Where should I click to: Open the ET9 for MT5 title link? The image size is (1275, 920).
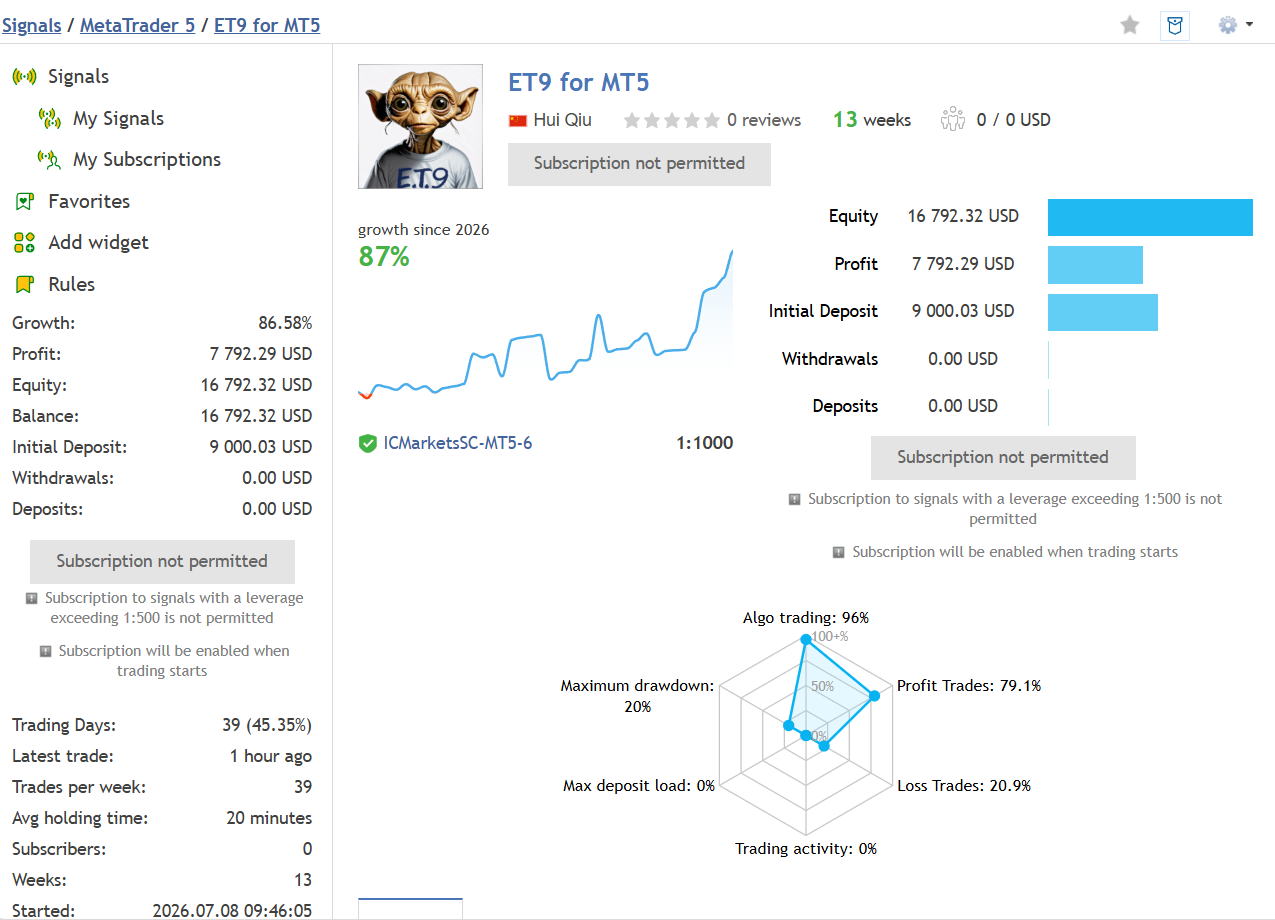[x=579, y=82]
